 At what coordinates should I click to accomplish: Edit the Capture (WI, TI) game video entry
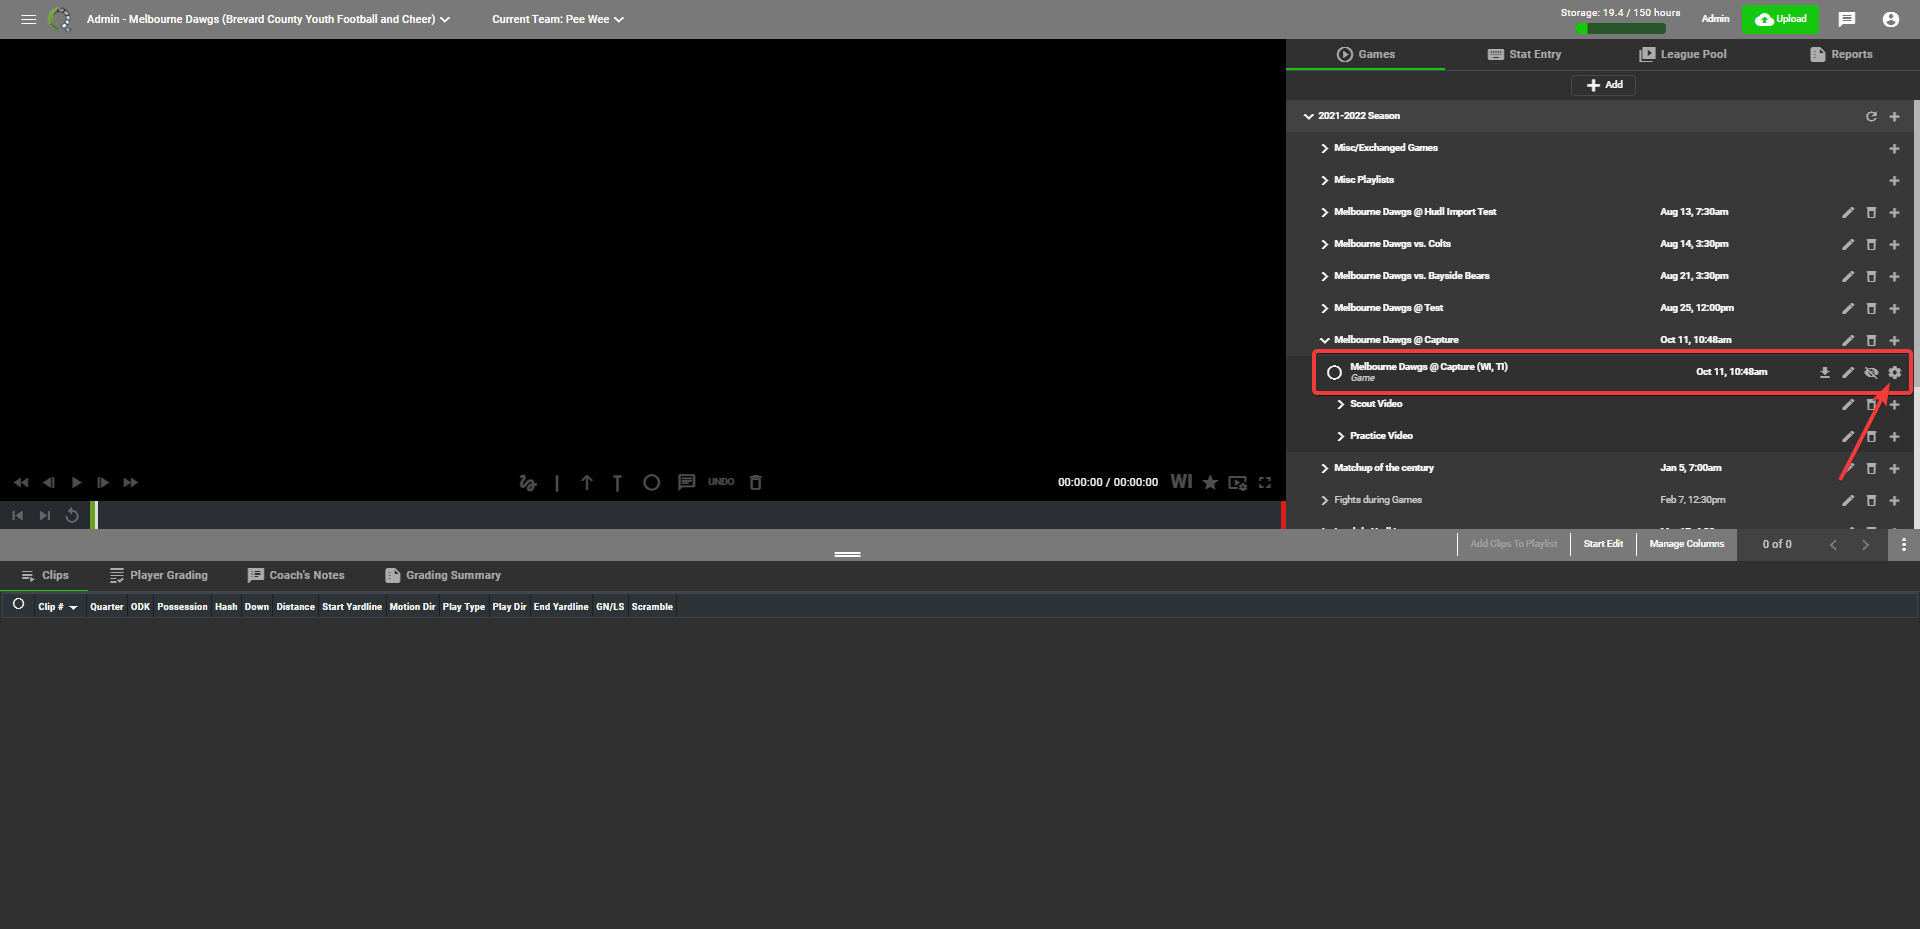pyautogui.click(x=1848, y=372)
